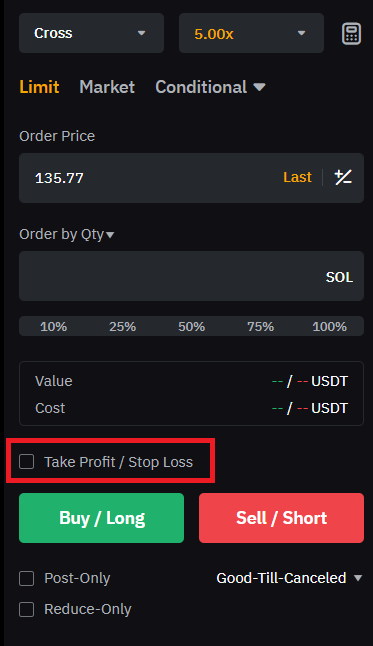Open the calculator icon
This screenshot has height=646, width=373.
tap(352, 33)
